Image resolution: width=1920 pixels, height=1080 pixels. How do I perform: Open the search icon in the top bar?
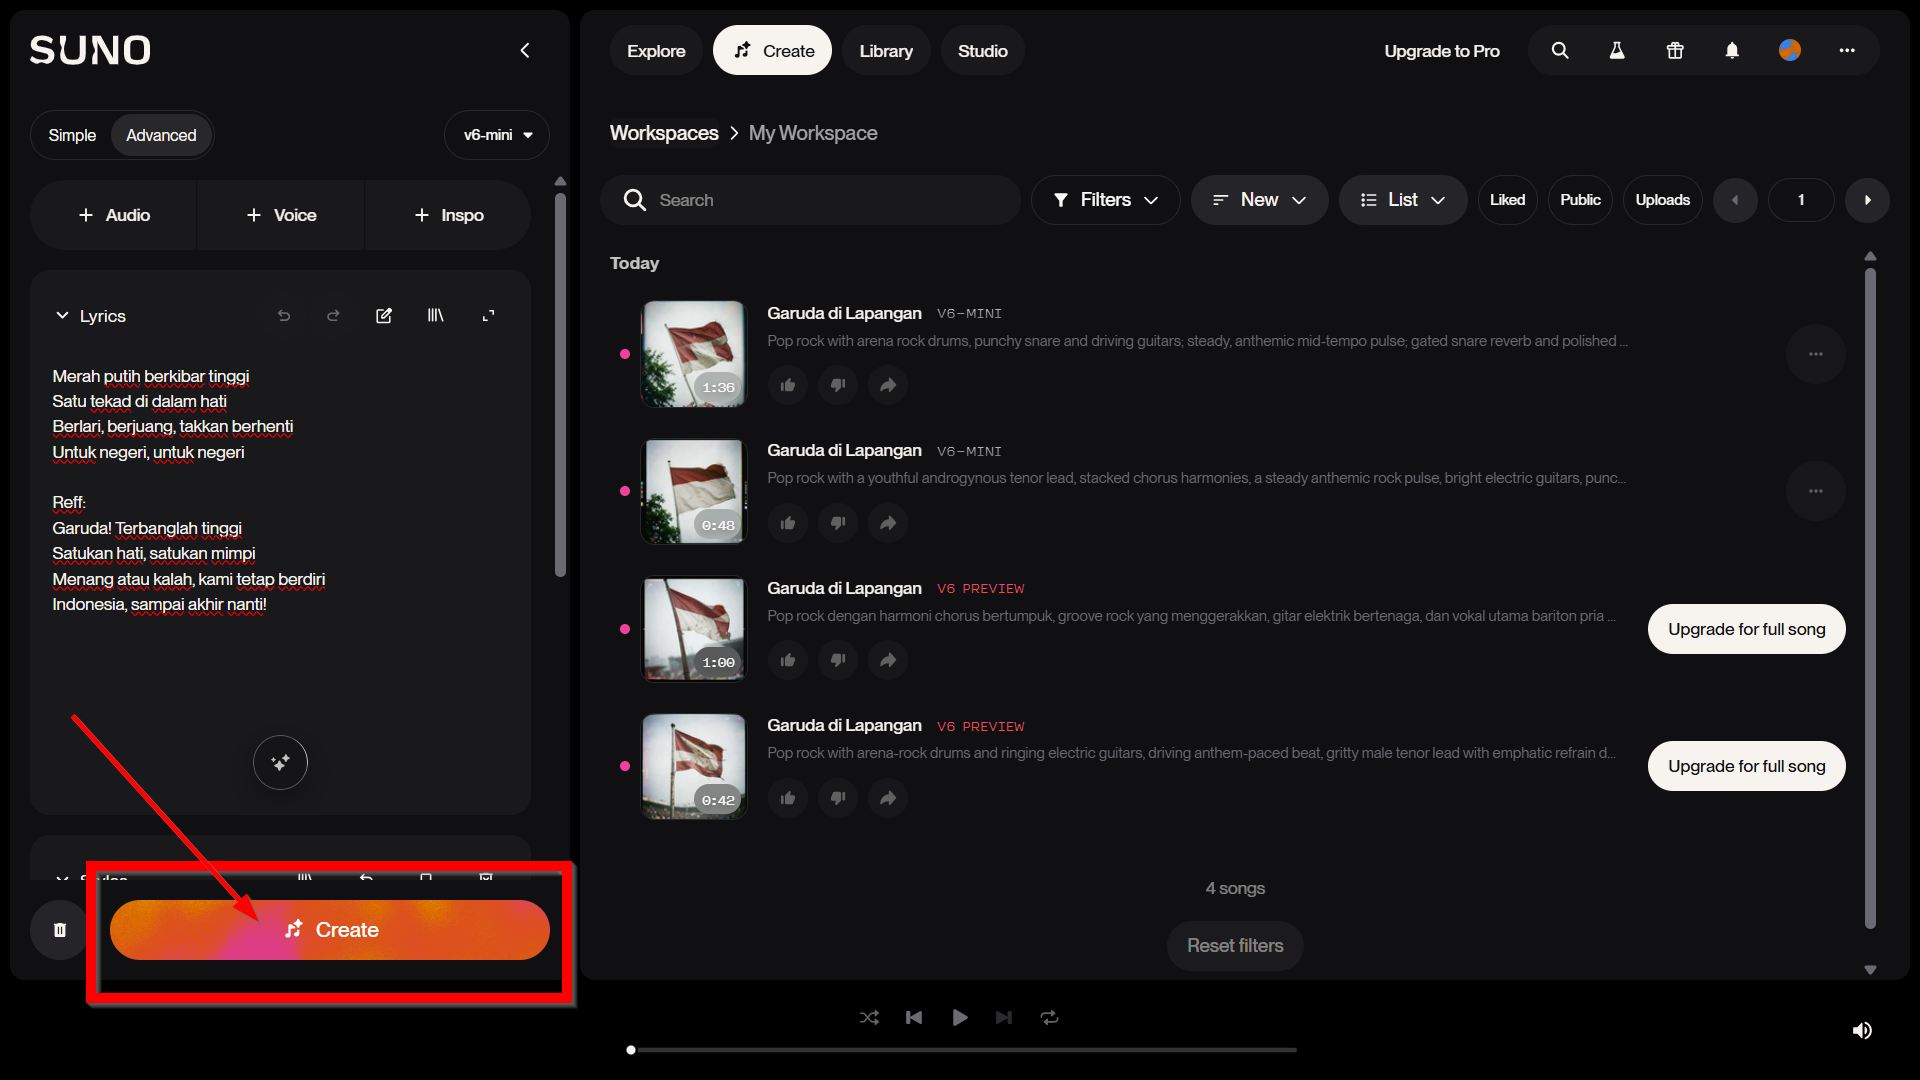(1560, 51)
